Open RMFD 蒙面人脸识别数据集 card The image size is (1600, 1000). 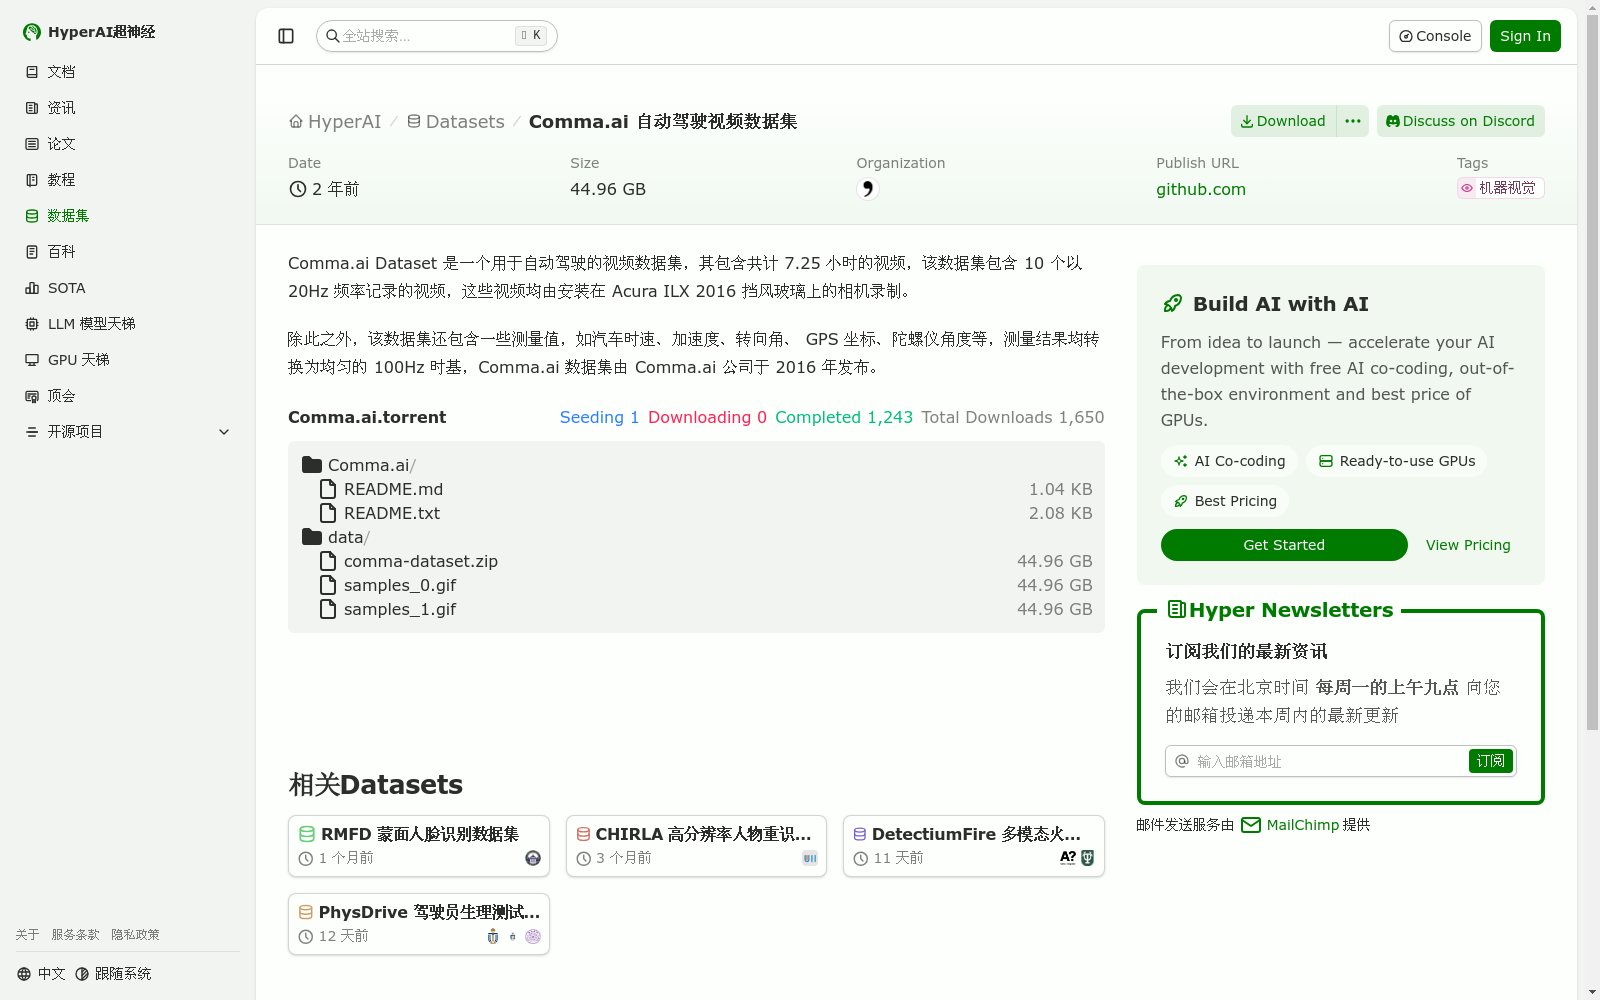[419, 846]
